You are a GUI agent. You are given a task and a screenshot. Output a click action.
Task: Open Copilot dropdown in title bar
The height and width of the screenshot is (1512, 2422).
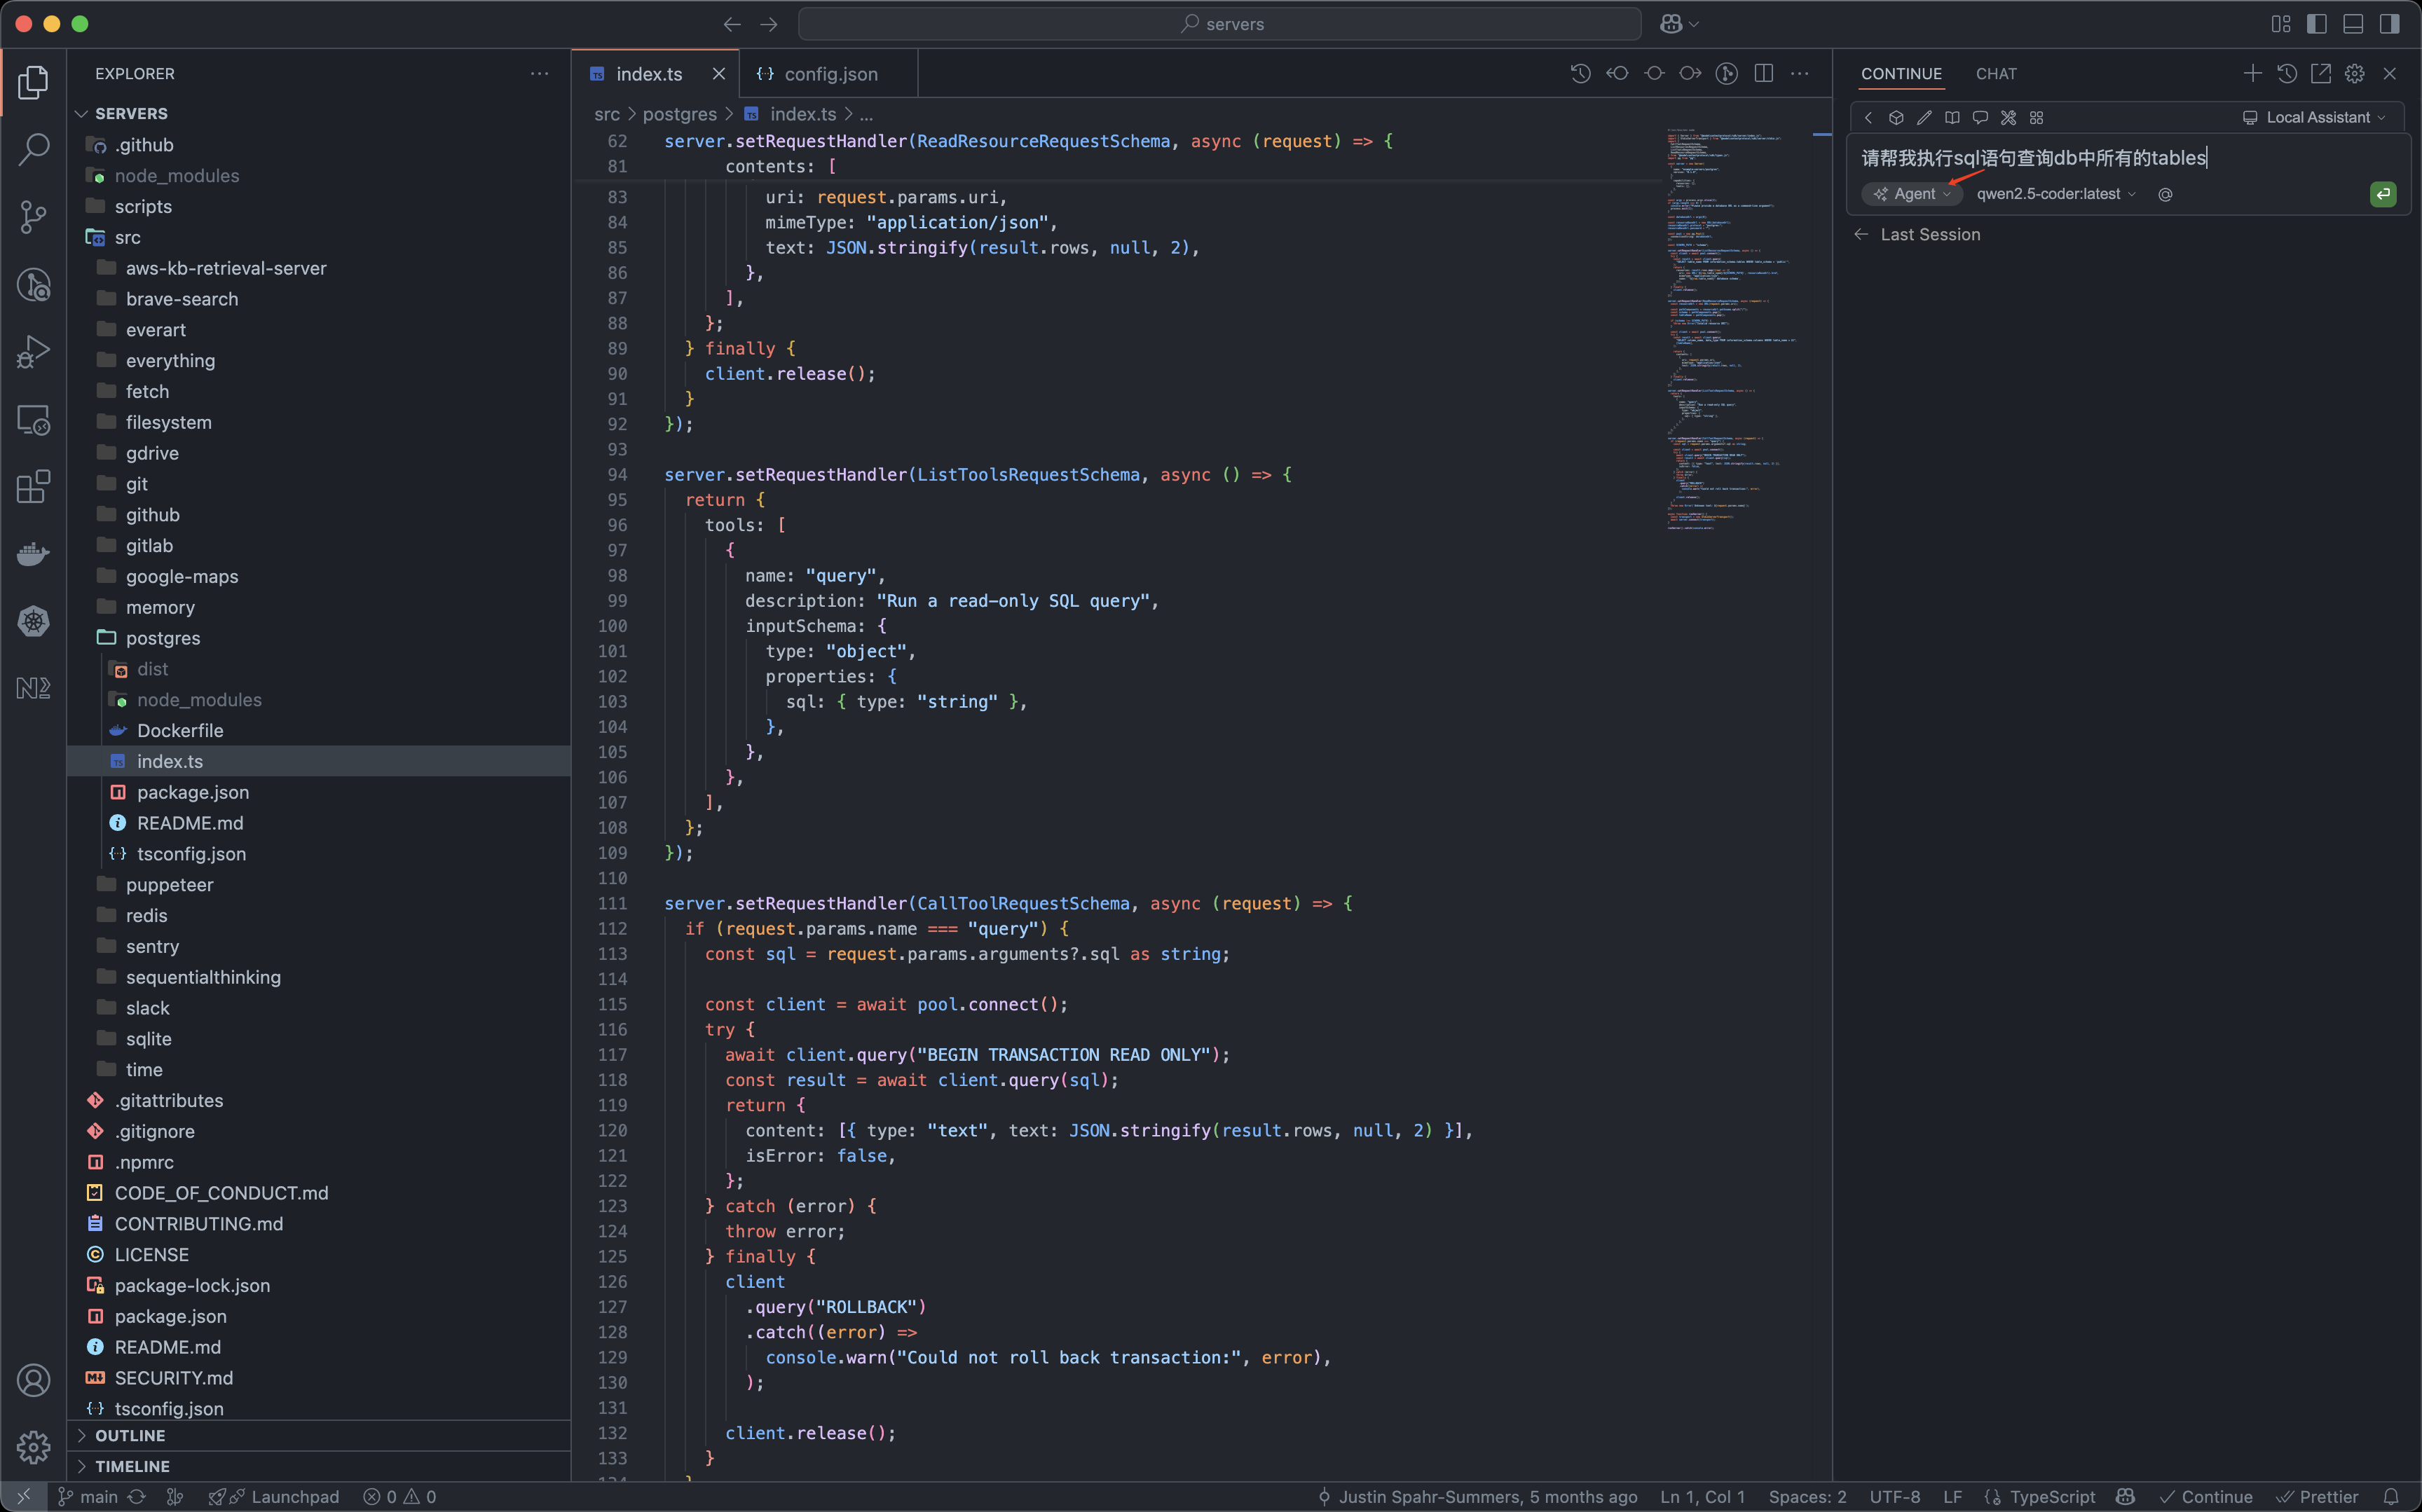1678,24
